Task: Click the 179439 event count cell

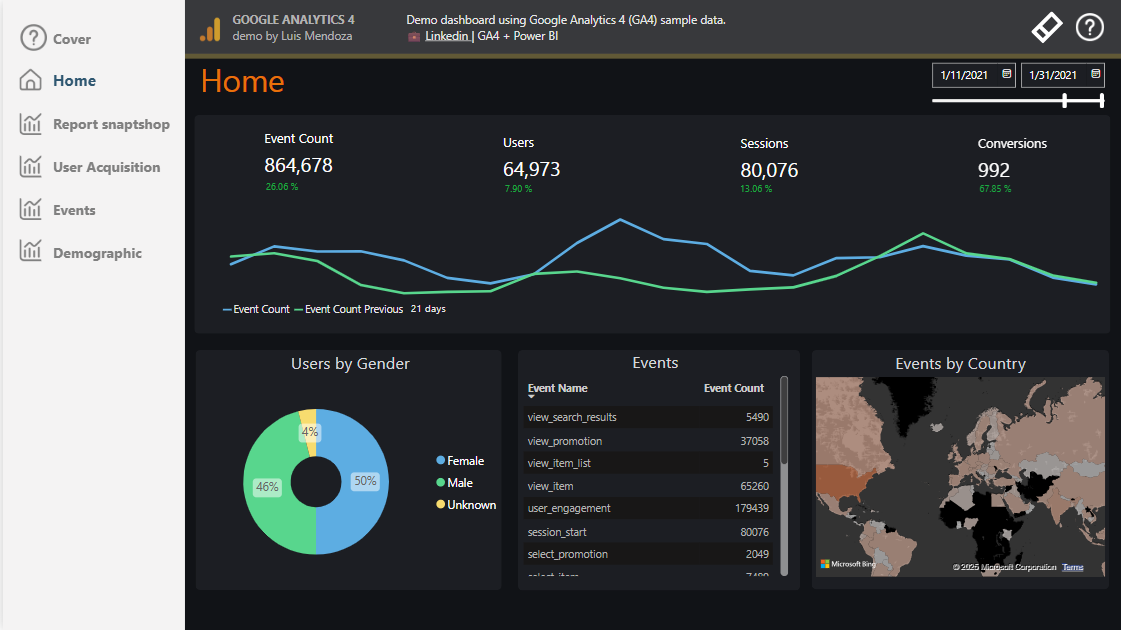Action: pyautogui.click(x=751, y=508)
